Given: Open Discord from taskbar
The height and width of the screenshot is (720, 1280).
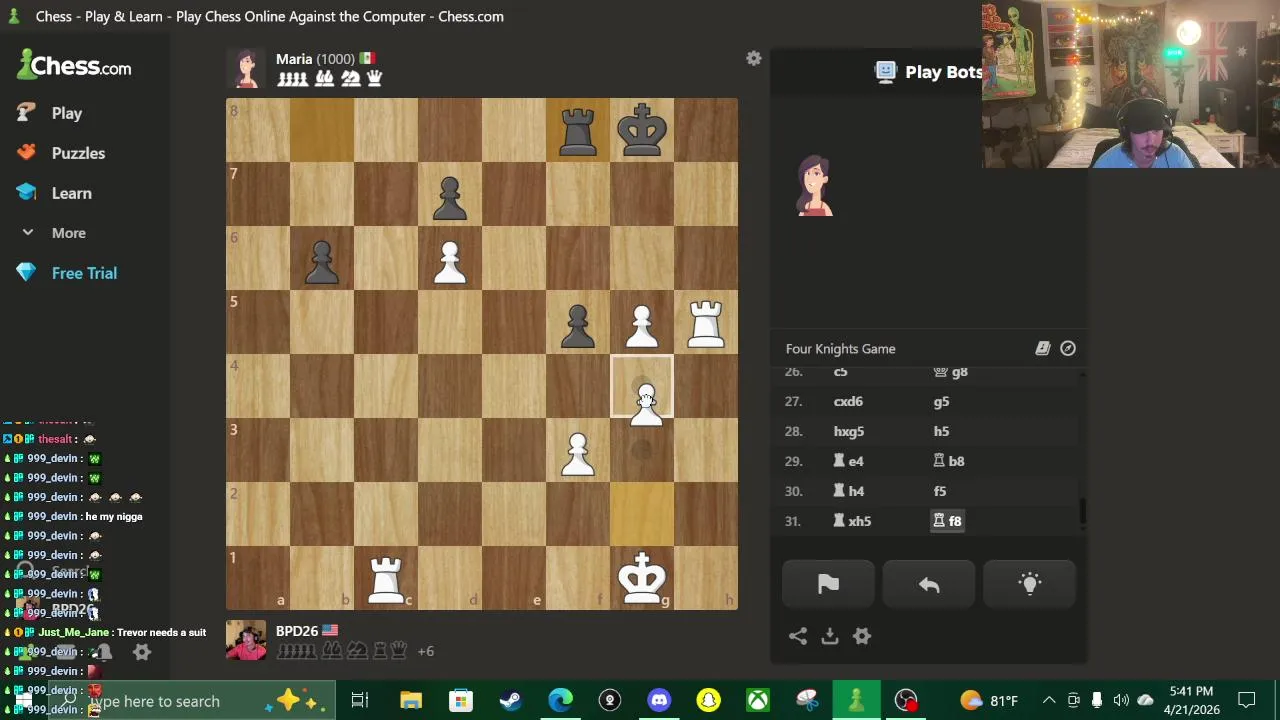Looking at the screenshot, I should 659,700.
